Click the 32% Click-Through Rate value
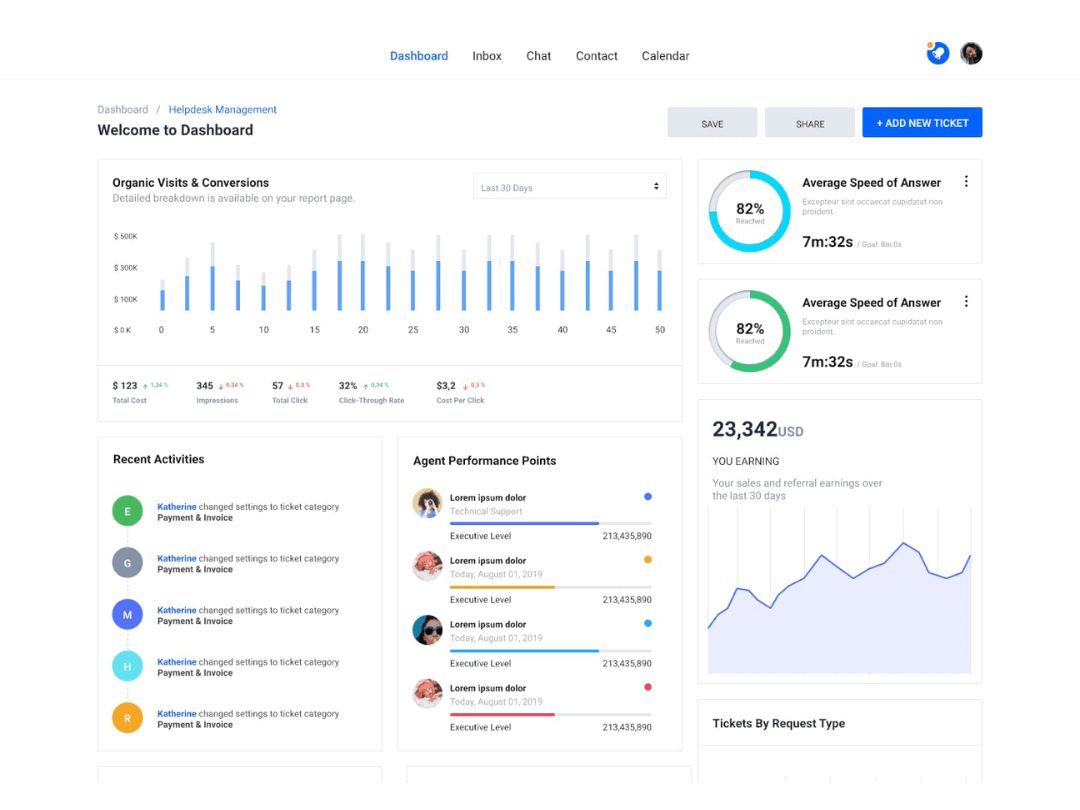Screen dimensions: 1080x810 click(348, 386)
